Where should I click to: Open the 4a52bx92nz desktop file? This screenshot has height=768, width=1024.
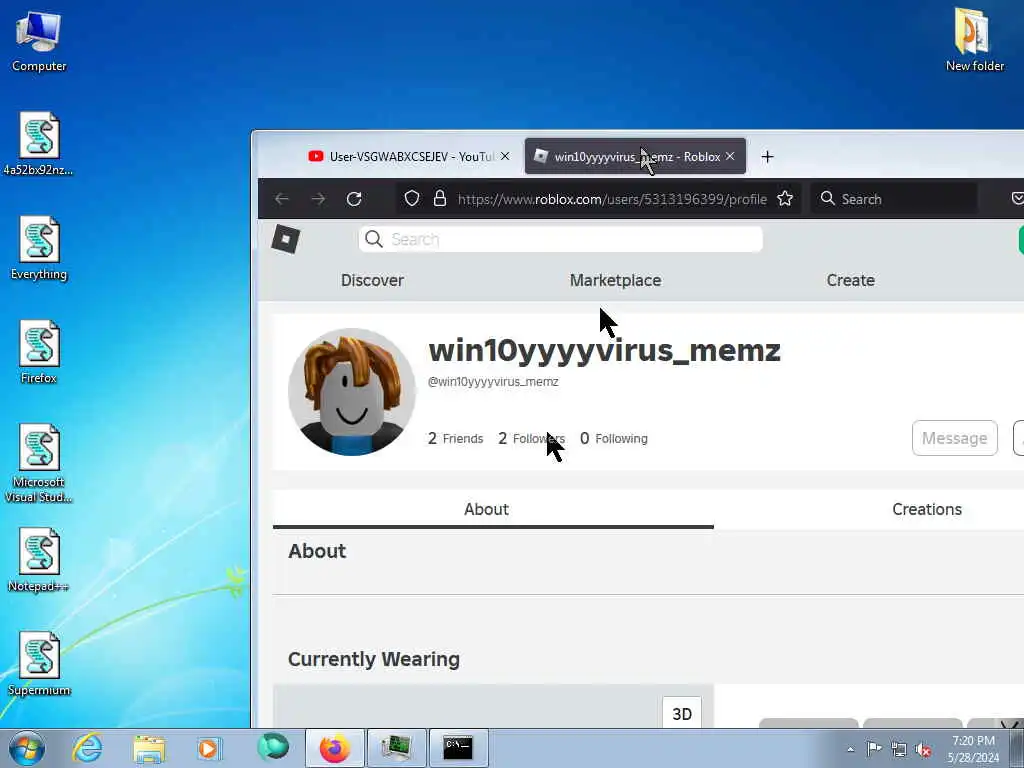(x=39, y=144)
